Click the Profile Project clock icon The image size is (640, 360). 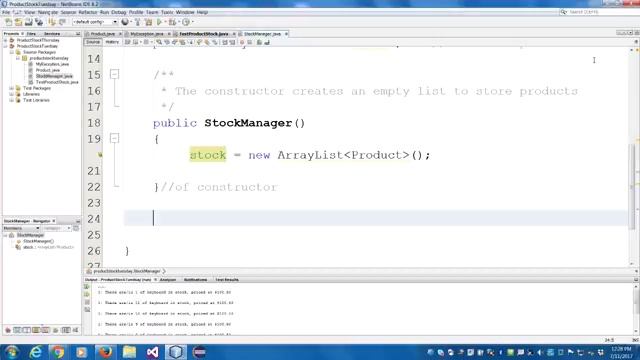[x=186, y=22]
